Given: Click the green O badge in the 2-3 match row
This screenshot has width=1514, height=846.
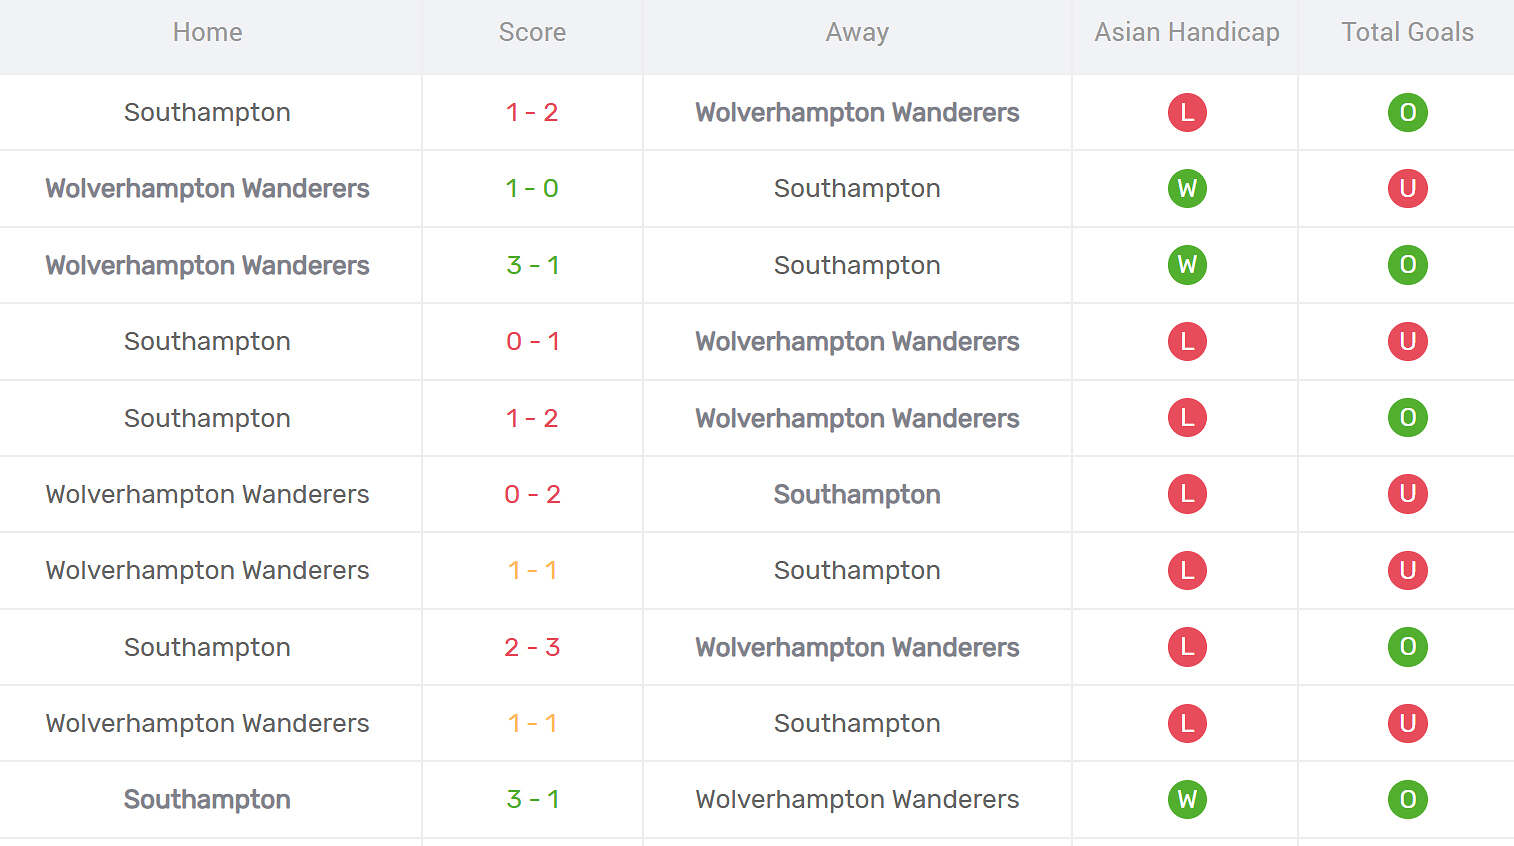Looking at the screenshot, I should 1407,647.
